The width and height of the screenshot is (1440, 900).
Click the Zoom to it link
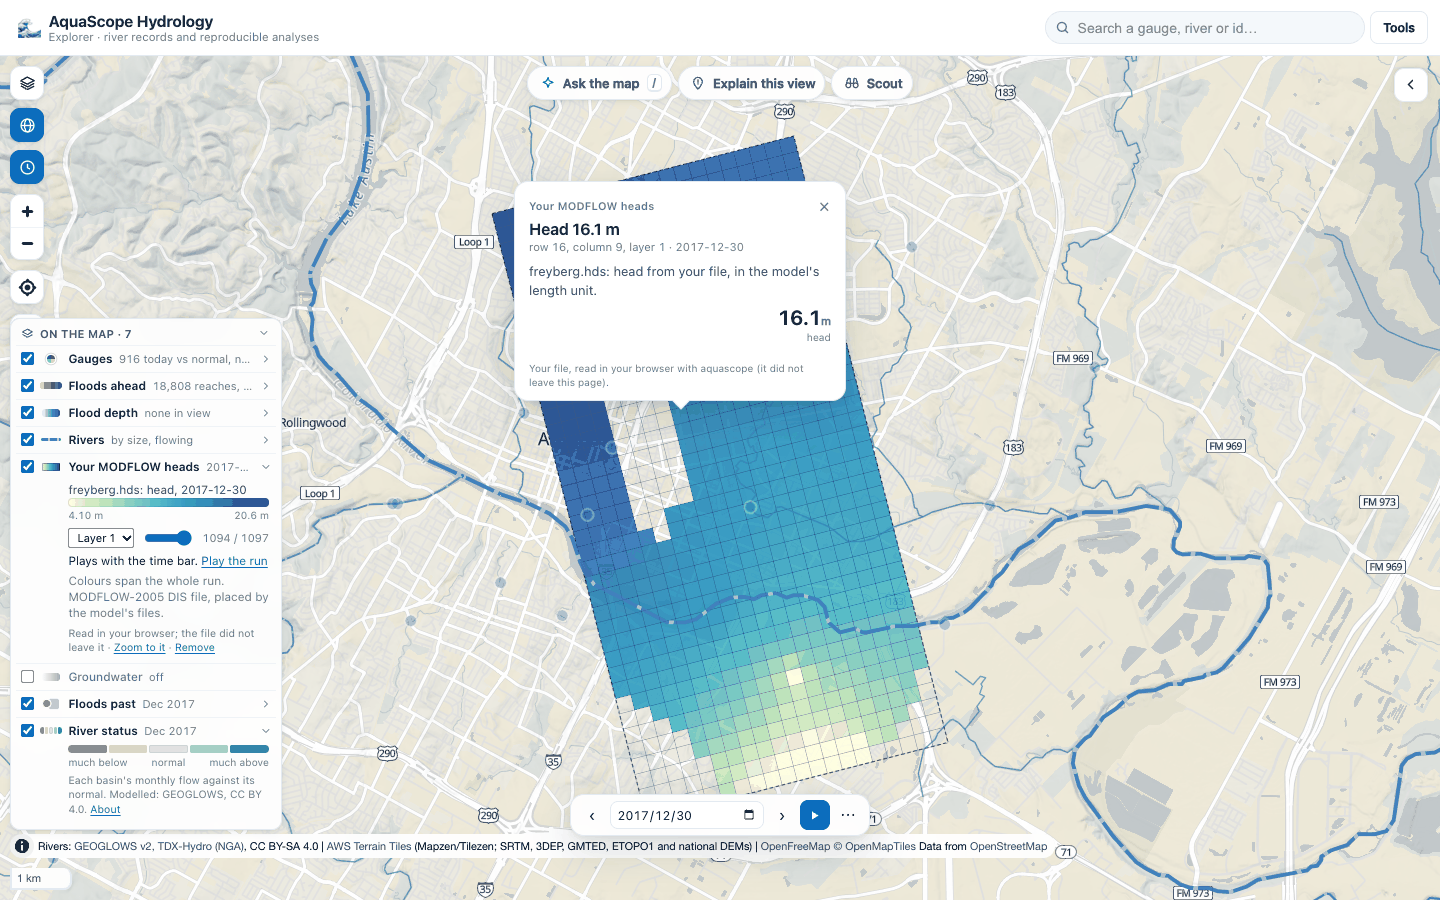(x=140, y=648)
